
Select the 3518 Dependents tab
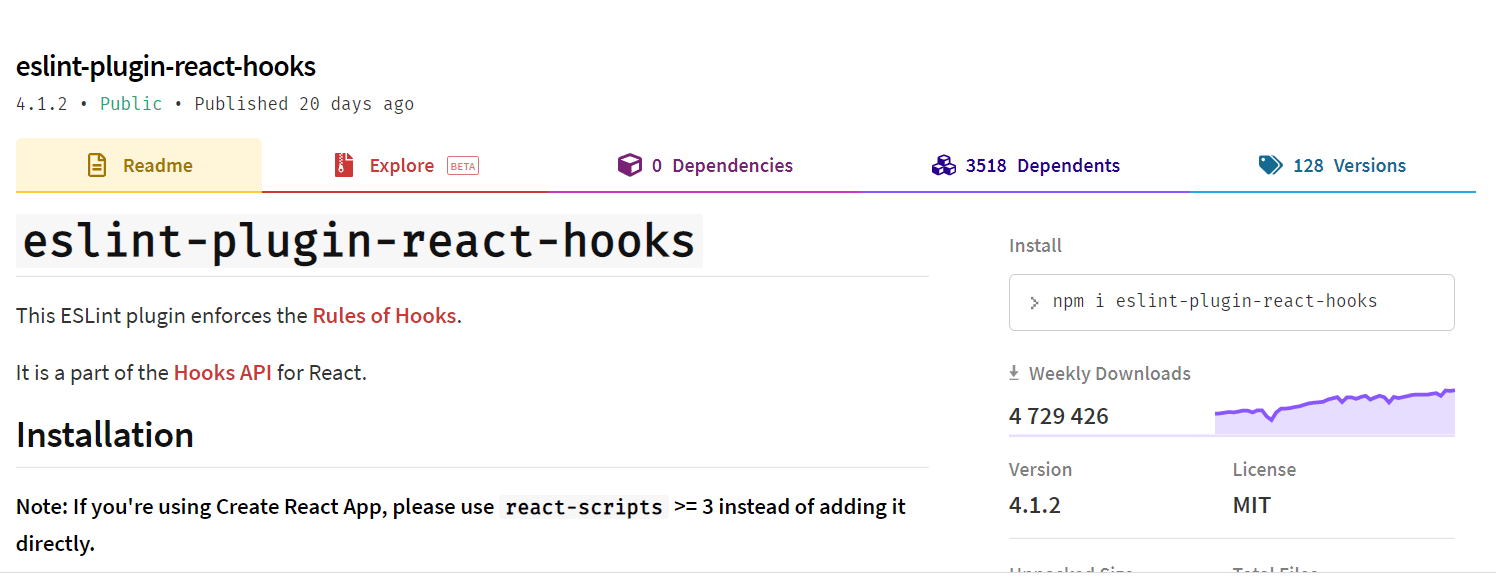[1044, 165]
